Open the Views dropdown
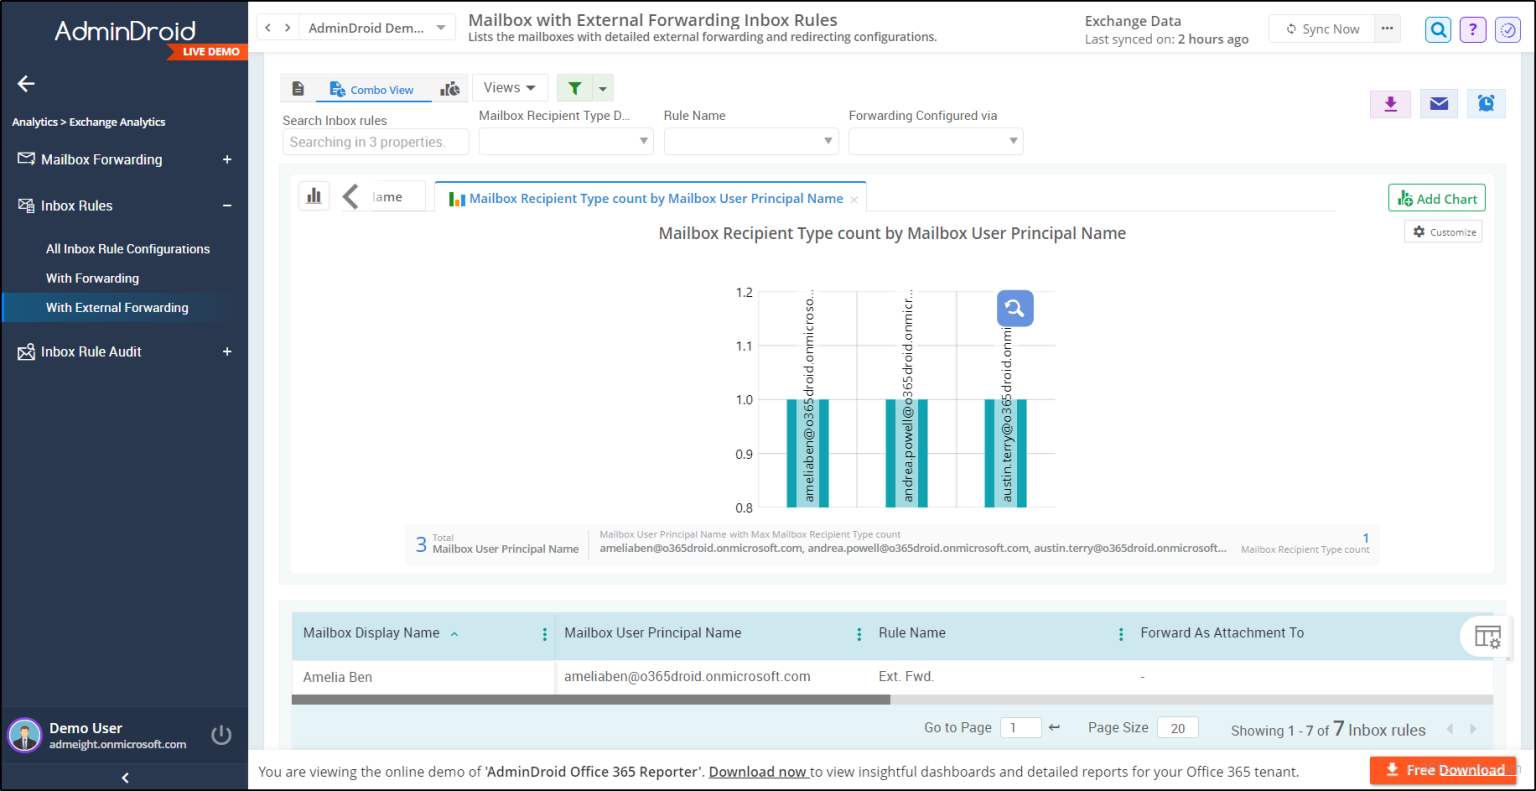 (509, 88)
